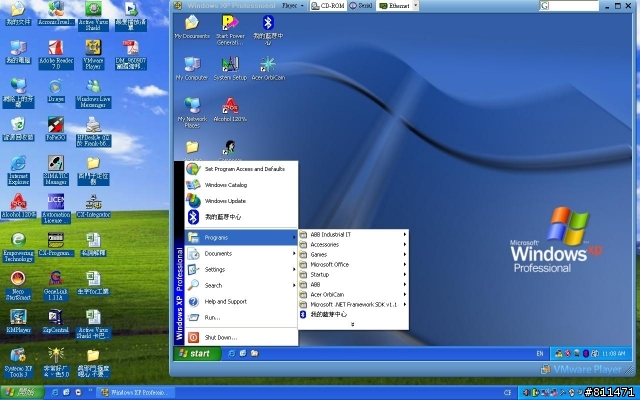Open Search in Start menu
This screenshot has width=640, height=400.
coord(242,285)
